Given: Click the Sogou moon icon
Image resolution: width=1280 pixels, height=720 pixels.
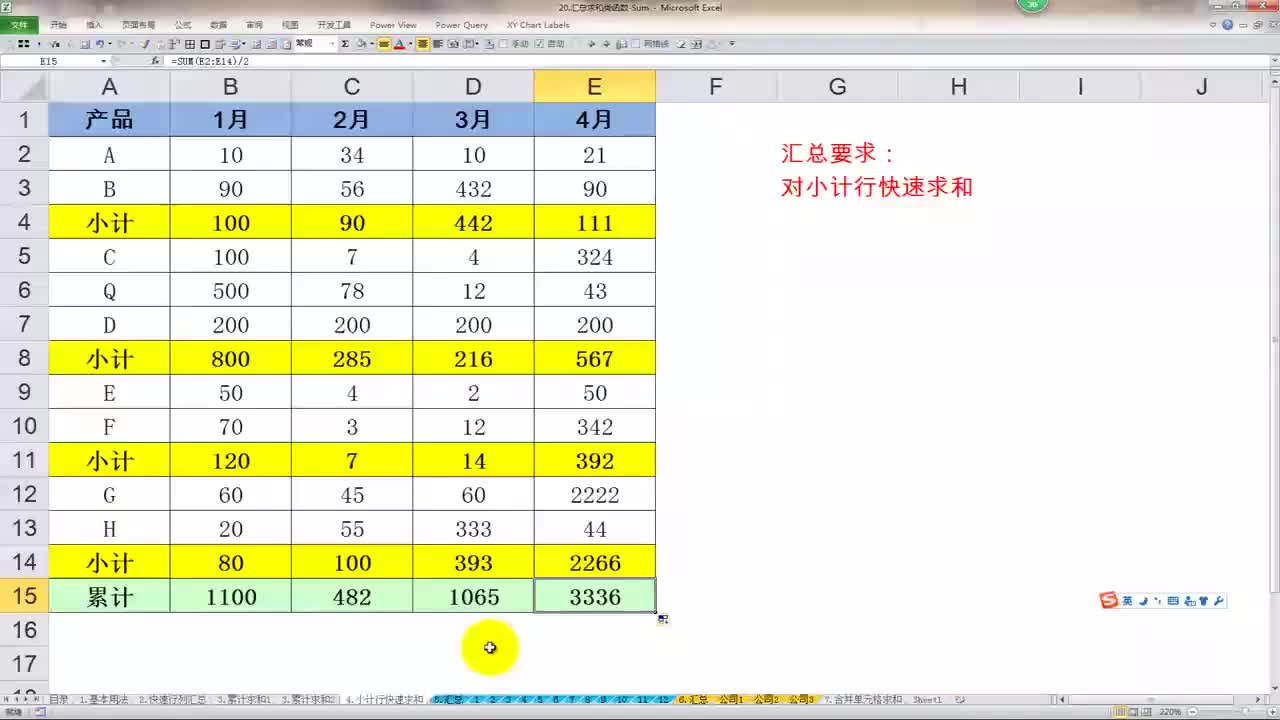Looking at the screenshot, I should click(1142, 601).
